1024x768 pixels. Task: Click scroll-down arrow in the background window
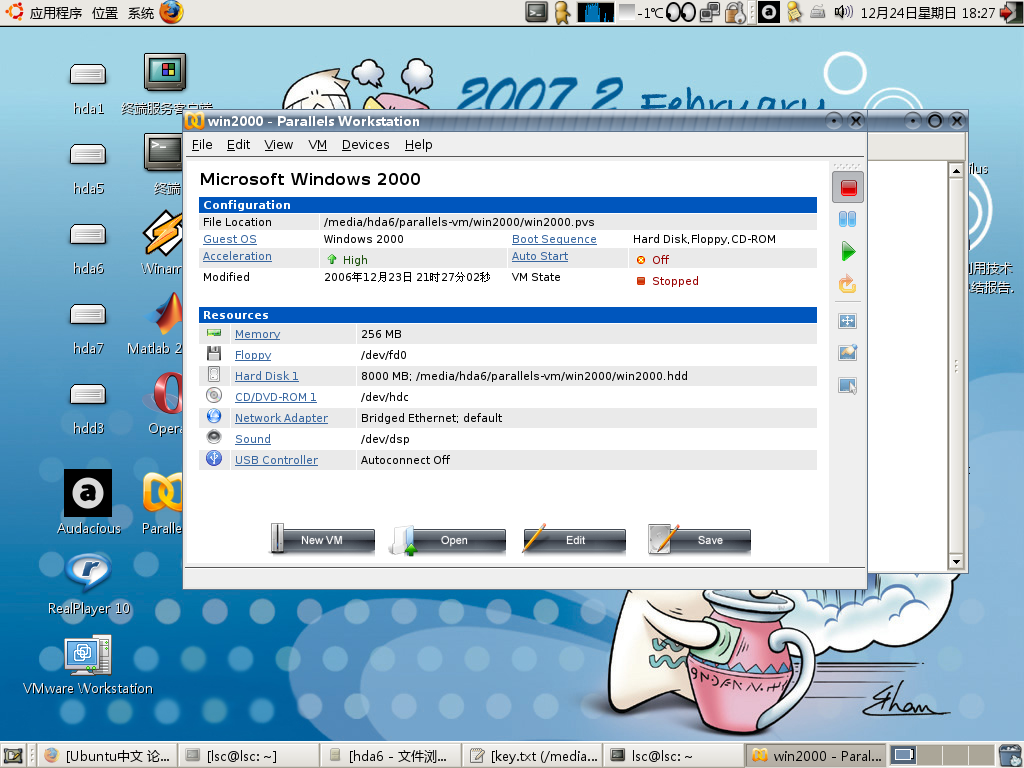(x=956, y=562)
